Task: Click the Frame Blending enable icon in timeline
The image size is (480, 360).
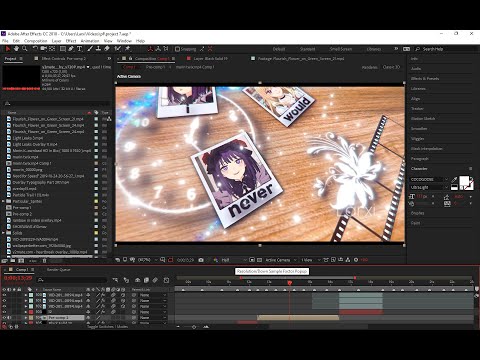Action: click(146, 280)
